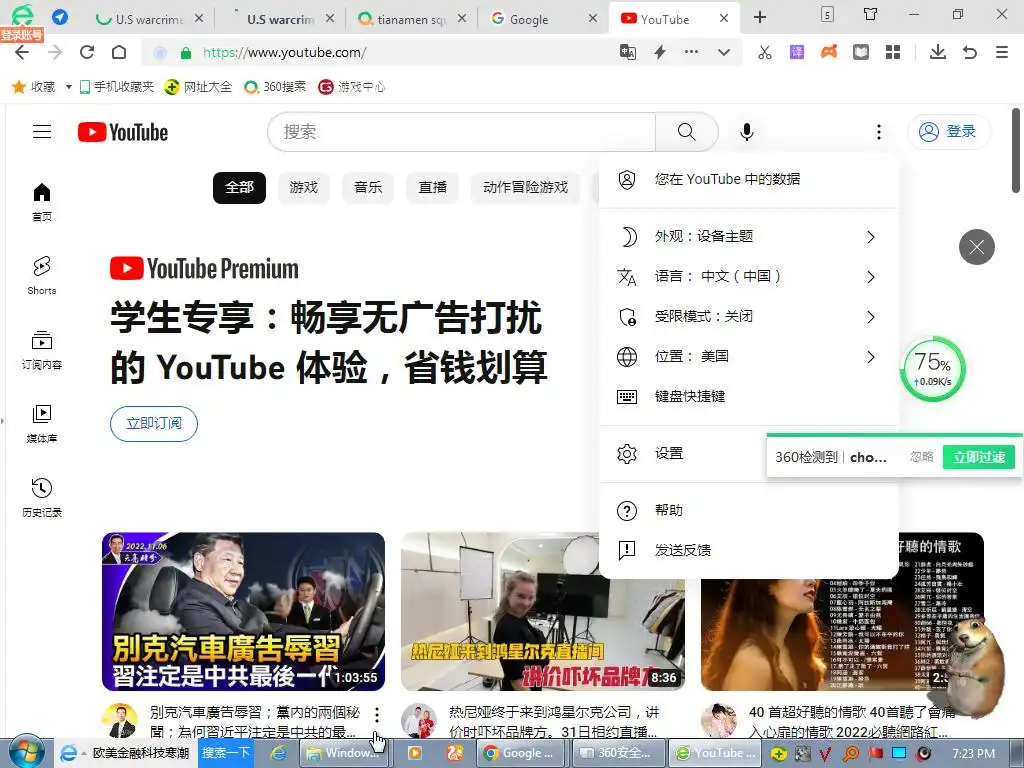Click the 75% speed indicator circle
1024x768 pixels.
933,368
